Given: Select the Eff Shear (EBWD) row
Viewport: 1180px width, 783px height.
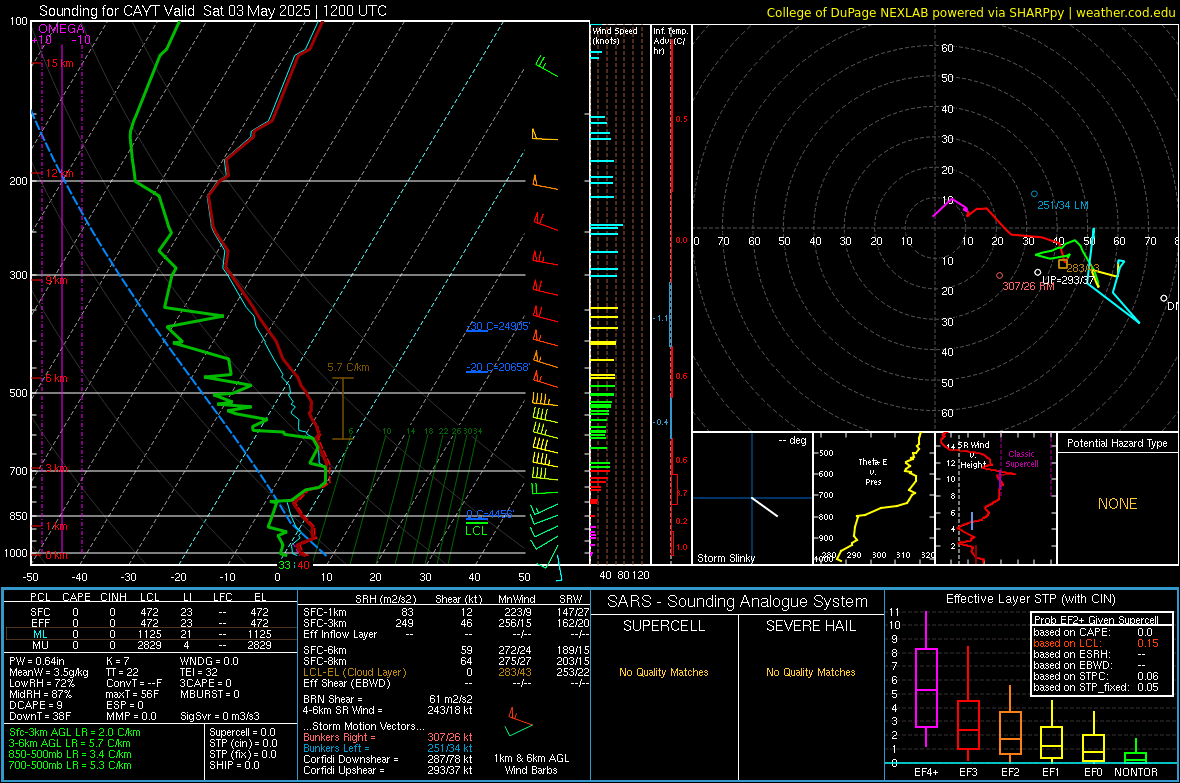Looking at the screenshot, I should point(446,683).
